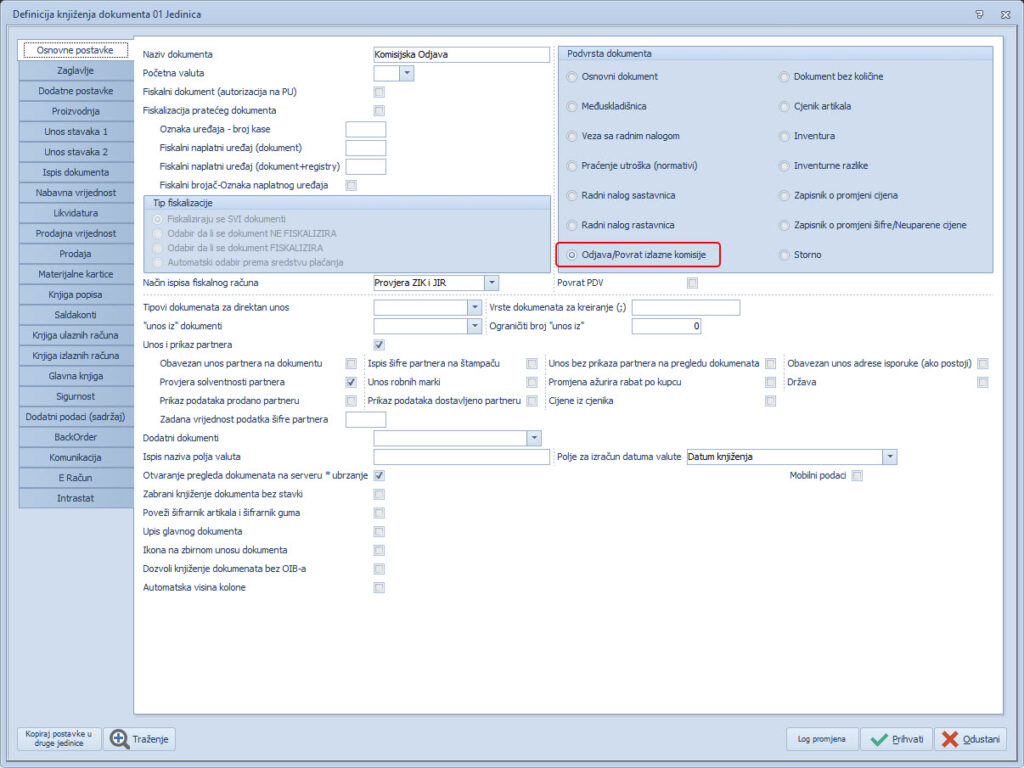Open the E Račun tab

(76, 478)
